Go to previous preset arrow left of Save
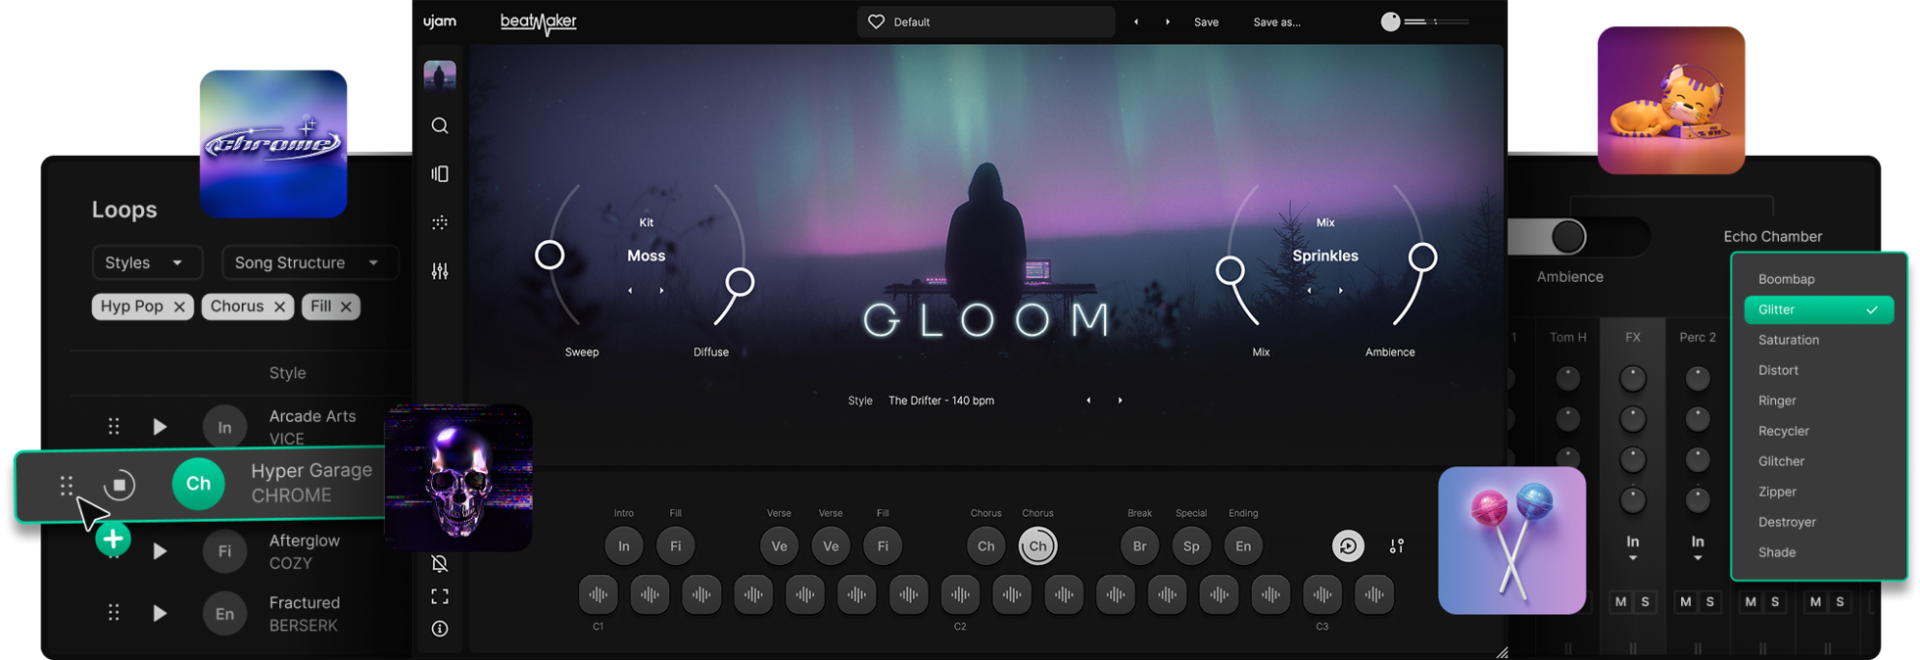The image size is (1920, 660). coord(1136,22)
